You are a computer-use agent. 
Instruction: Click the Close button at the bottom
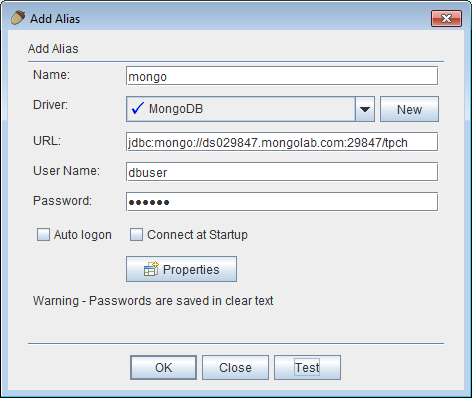point(235,367)
